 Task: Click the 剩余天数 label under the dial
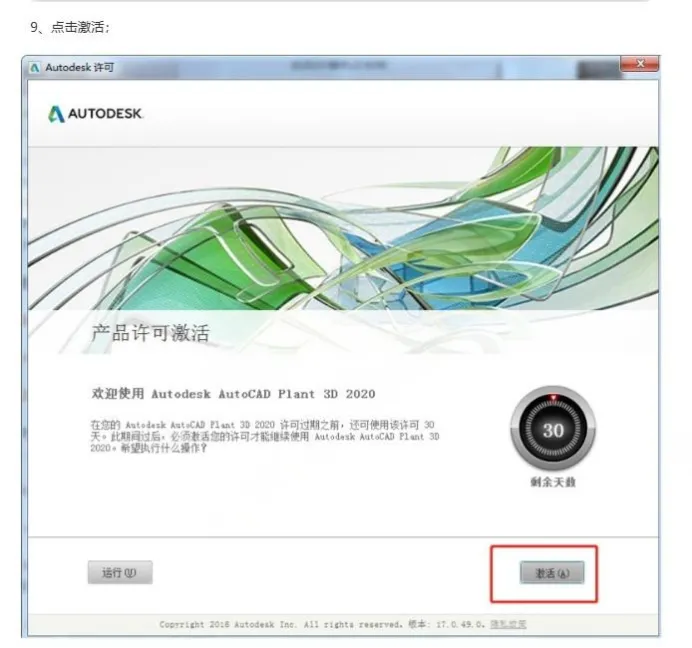point(553,482)
